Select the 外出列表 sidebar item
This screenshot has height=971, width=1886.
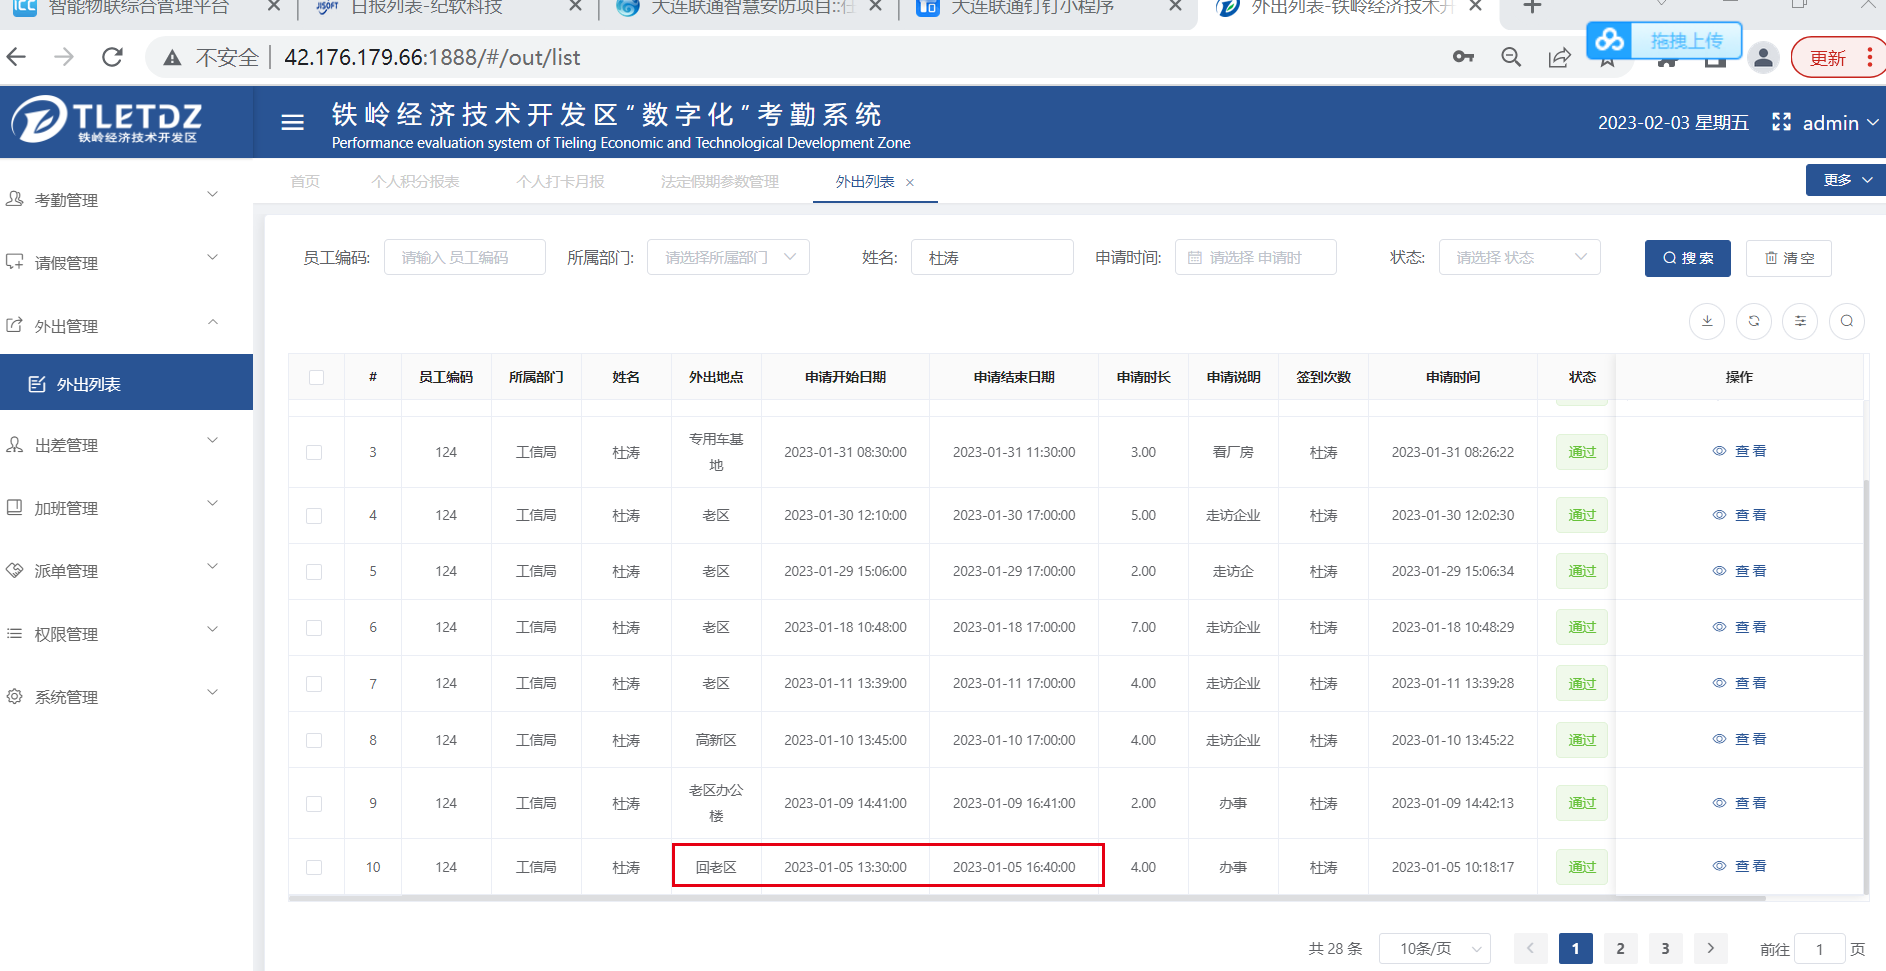[x=126, y=382]
